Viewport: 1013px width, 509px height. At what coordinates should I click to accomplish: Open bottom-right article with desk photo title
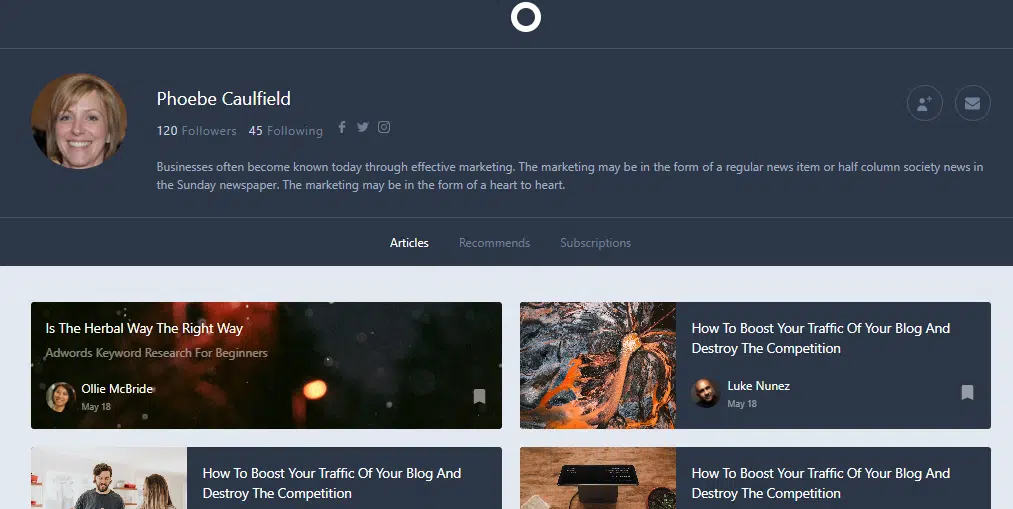[x=820, y=483]
